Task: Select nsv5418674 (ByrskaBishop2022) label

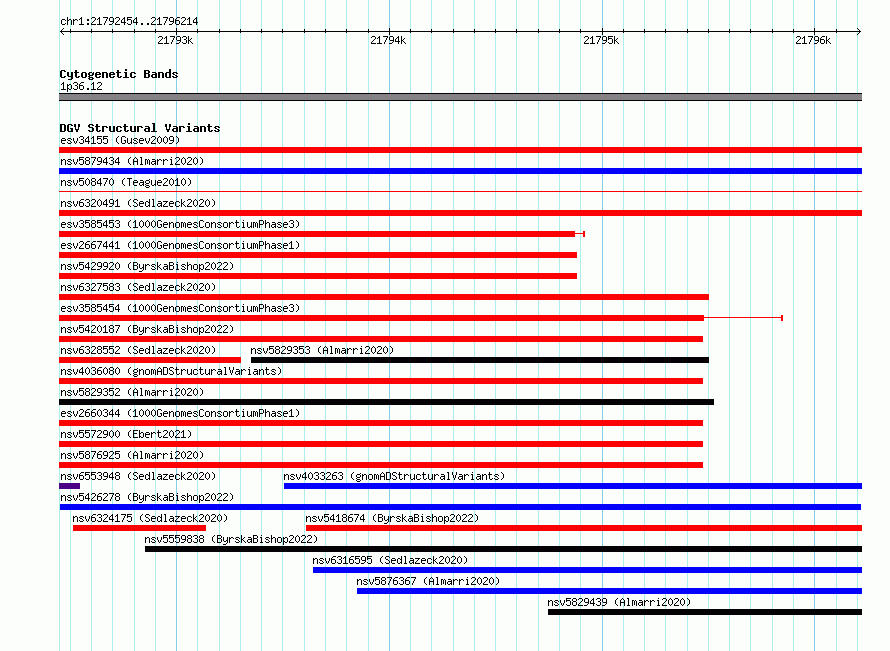Action: 392,518
